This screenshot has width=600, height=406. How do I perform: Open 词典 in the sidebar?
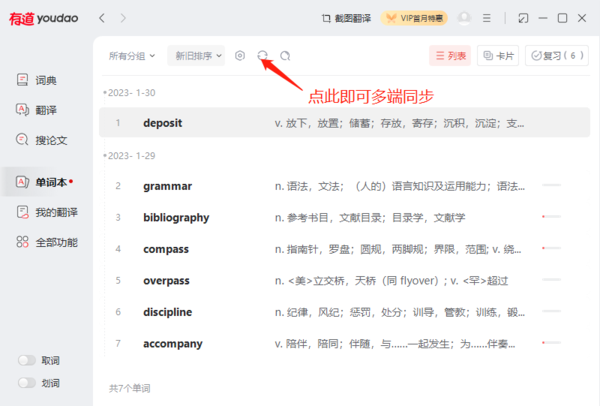tap(38, 80)
